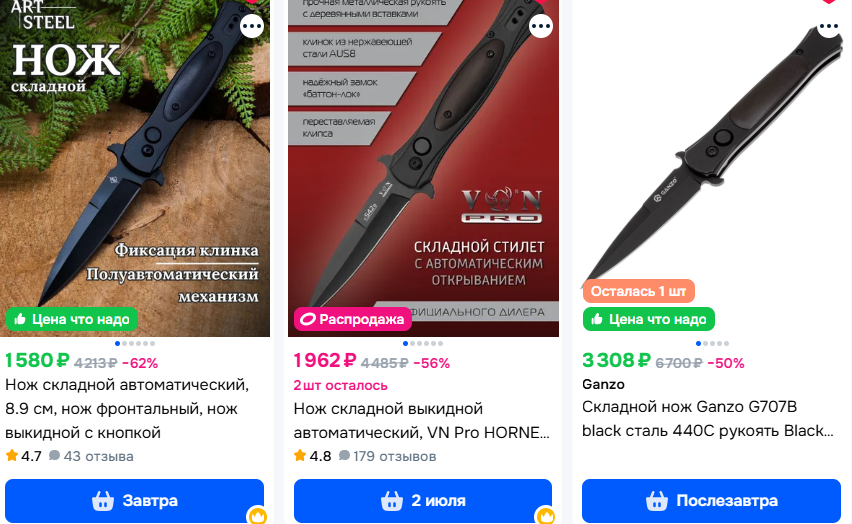Open three-dots menu on Ganzo knife card
Viewport: 852px width, 524px height.
click(x=829, y=26)
